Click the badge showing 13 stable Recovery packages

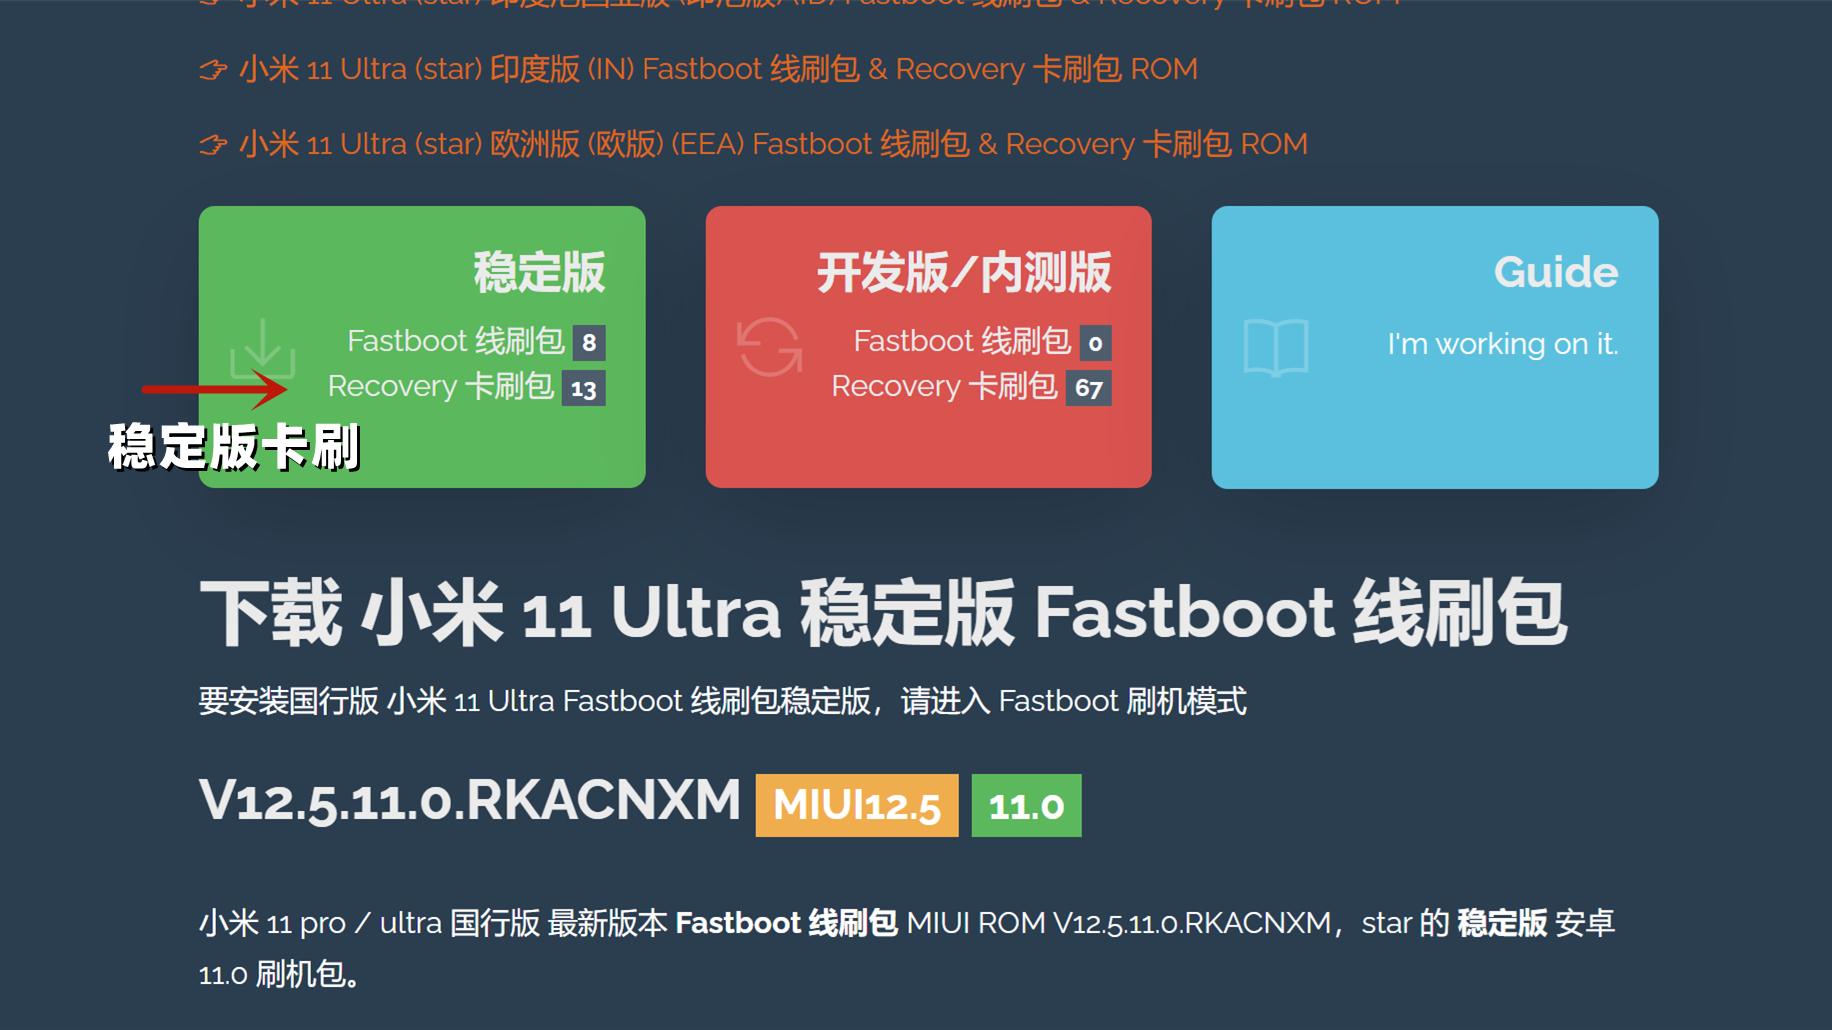(584, 388)
